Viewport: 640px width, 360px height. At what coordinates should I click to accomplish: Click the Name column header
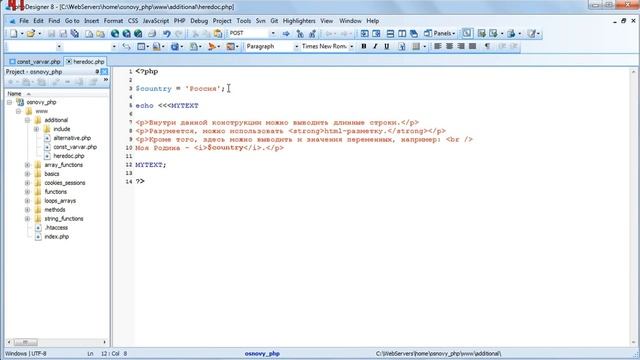57,94
